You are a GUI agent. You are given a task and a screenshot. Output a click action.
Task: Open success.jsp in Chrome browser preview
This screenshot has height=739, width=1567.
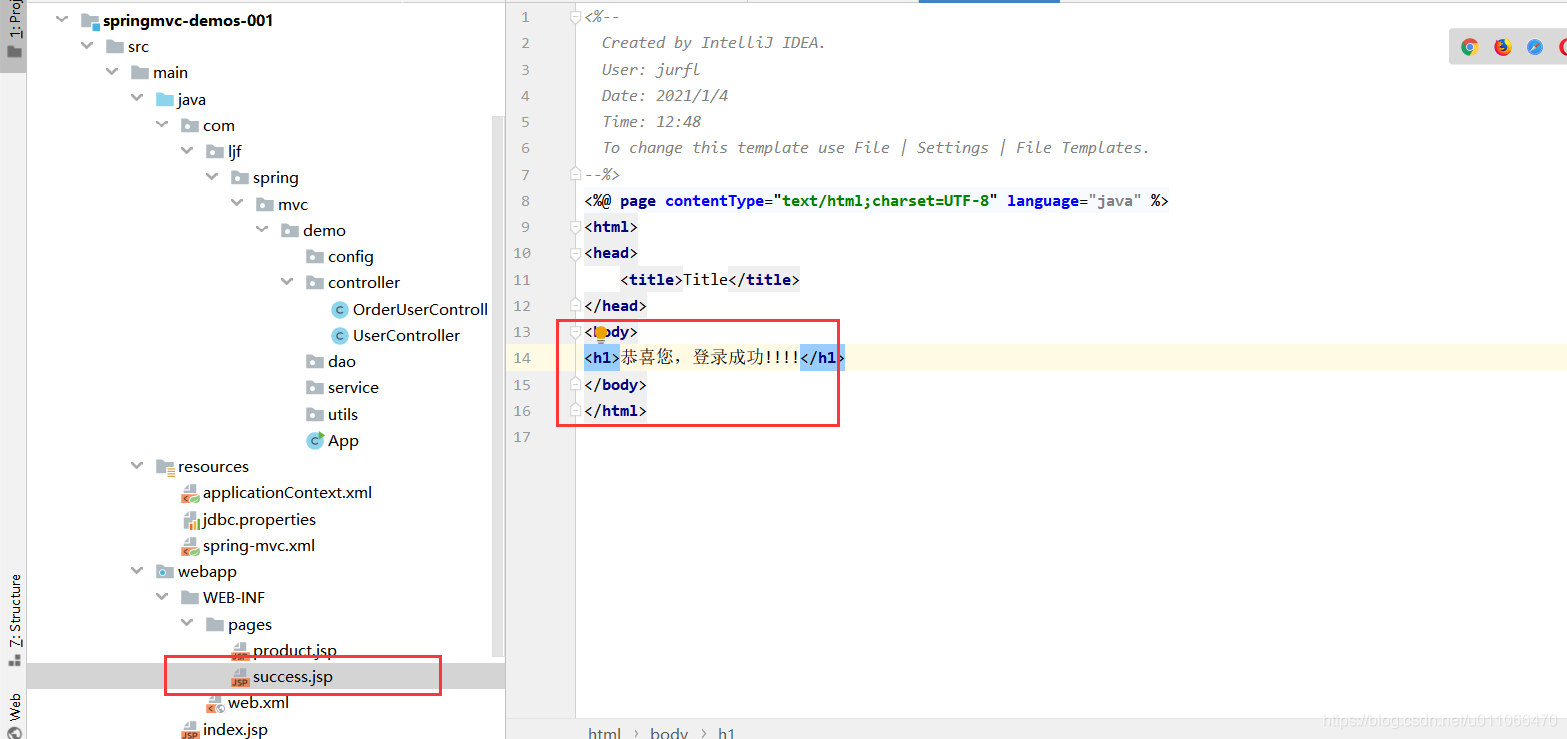point(1469,46)
